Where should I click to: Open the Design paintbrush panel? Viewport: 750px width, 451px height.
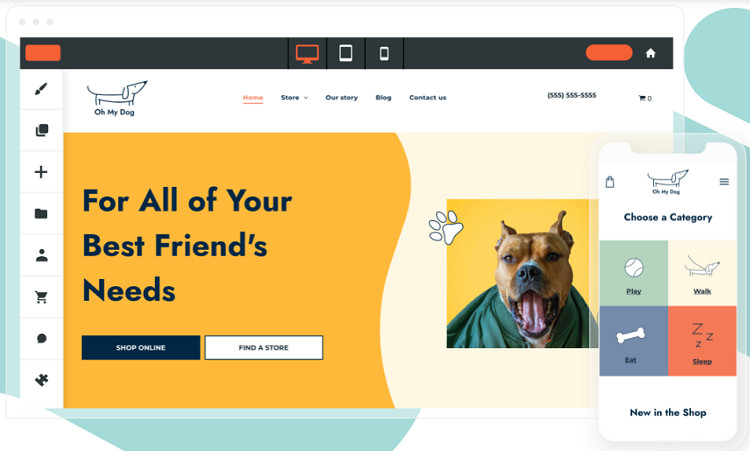tap(41, 89)
